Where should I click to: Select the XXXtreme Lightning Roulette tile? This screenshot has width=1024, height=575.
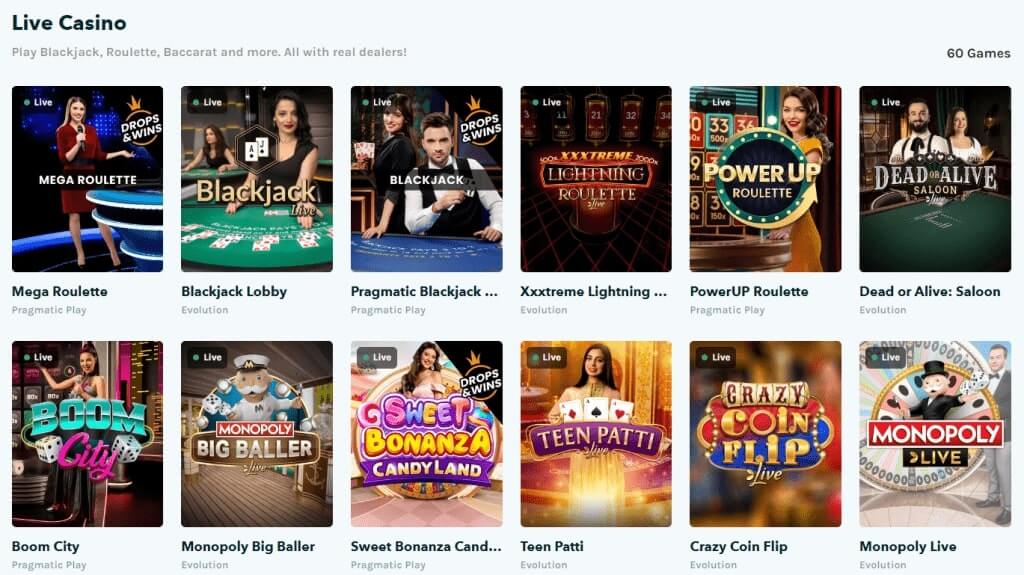point(596,179)
